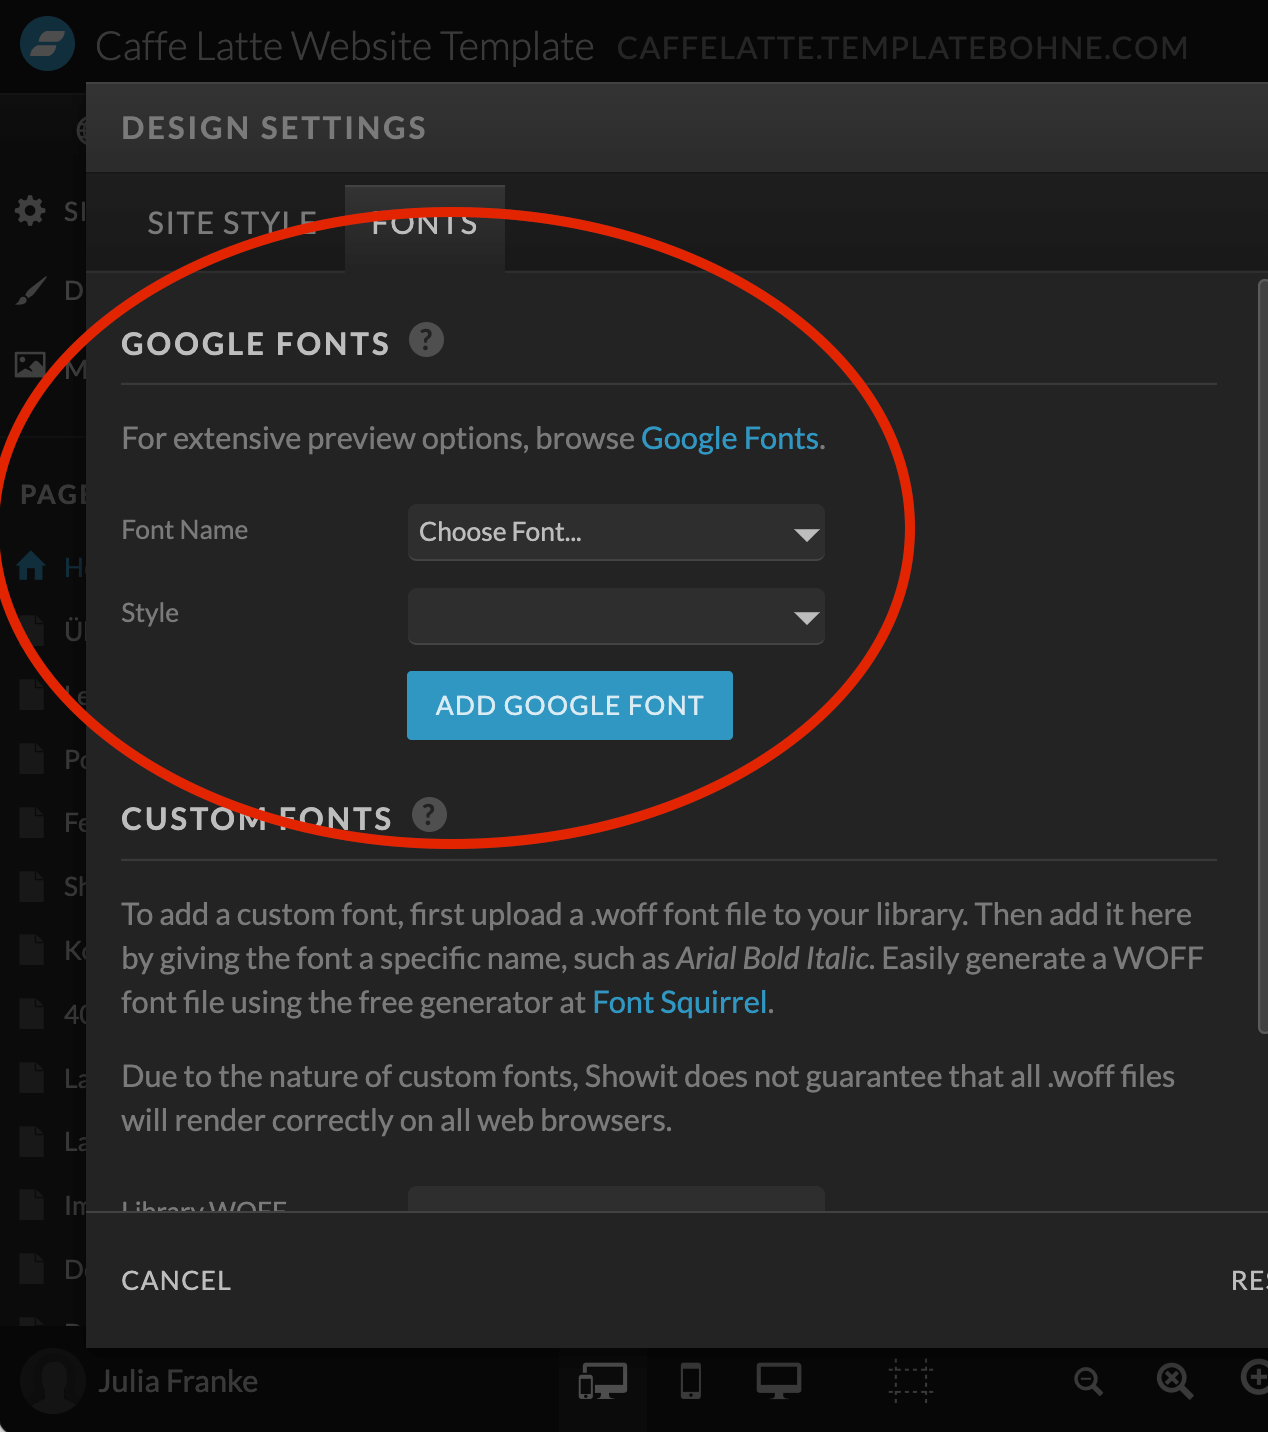Switch to the Site Style tab
Image resolution: width=1268 pixels, height=1432 pixels.
click(x=232, y=223)
